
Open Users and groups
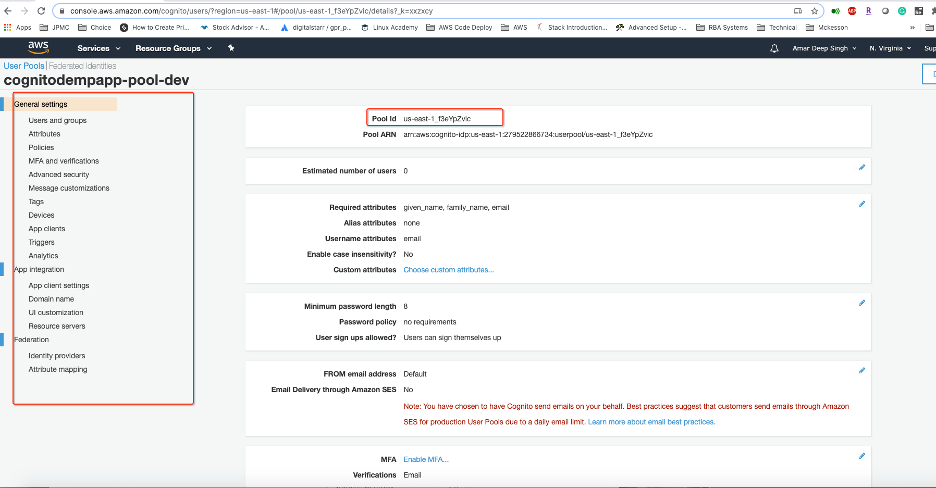57,121
